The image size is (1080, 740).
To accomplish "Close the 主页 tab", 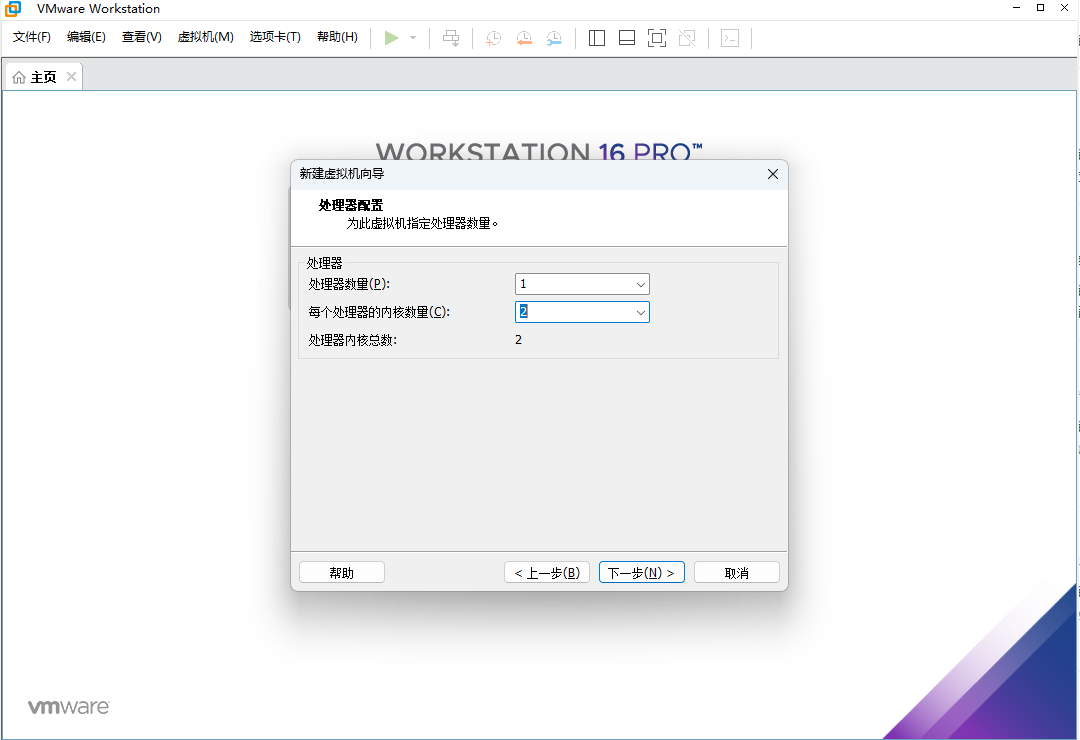I will (71, 76).
